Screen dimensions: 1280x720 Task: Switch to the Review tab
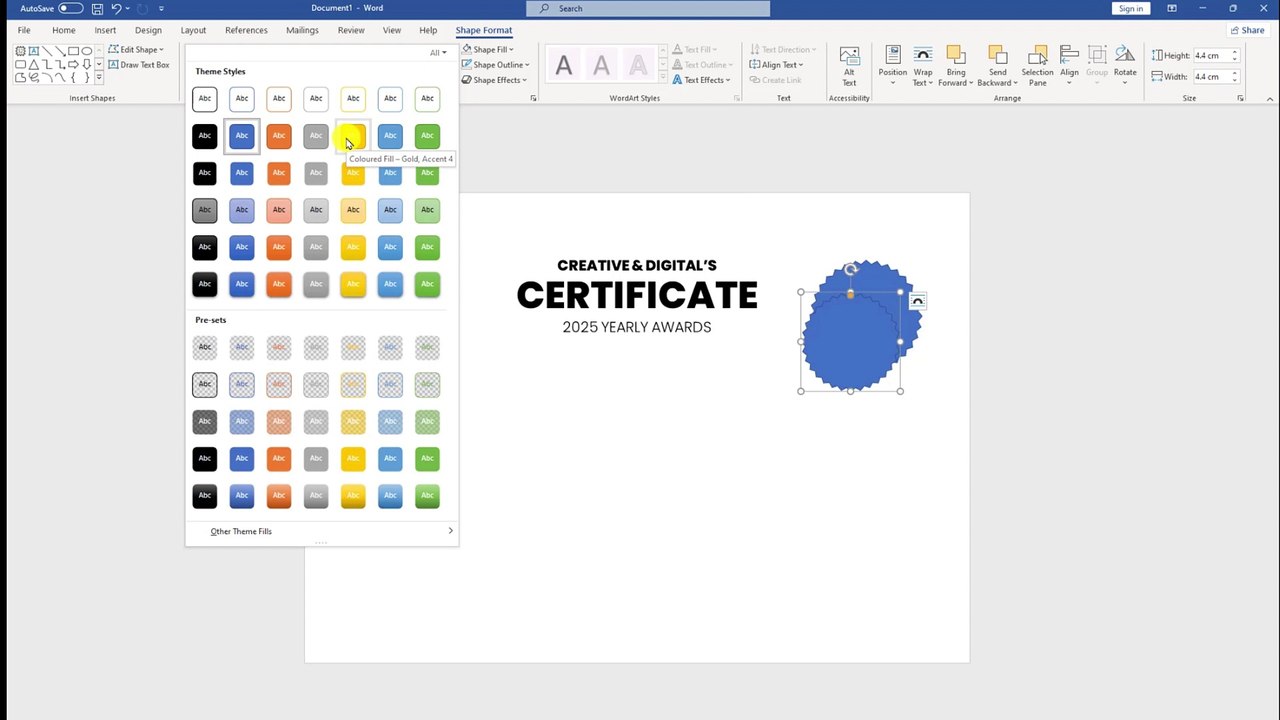[x=351, y=30]
